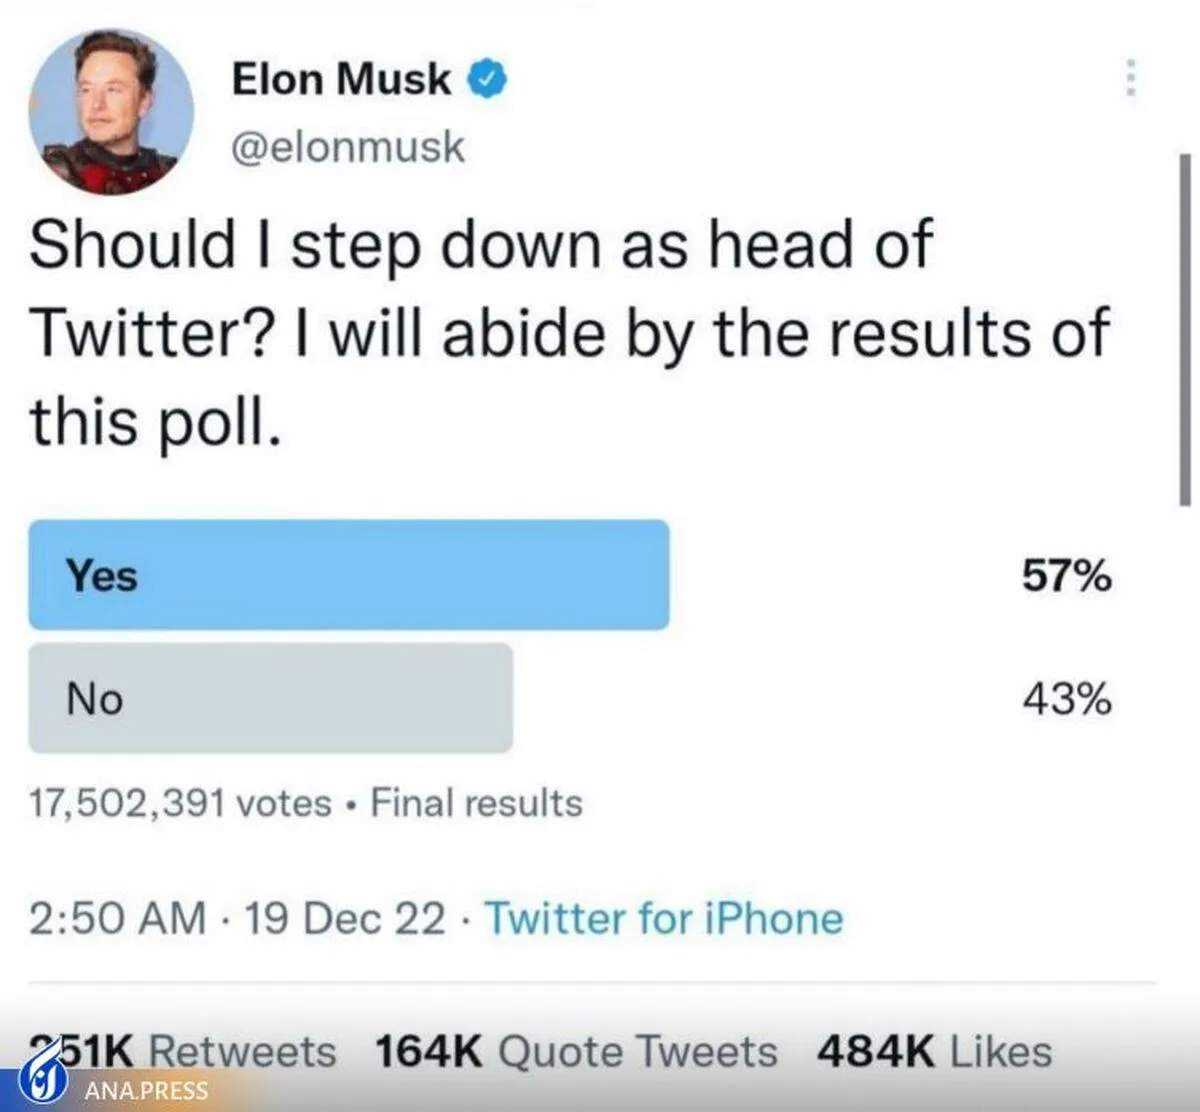View the 164K Quote Tweets list

click(x=576, y=1051)
